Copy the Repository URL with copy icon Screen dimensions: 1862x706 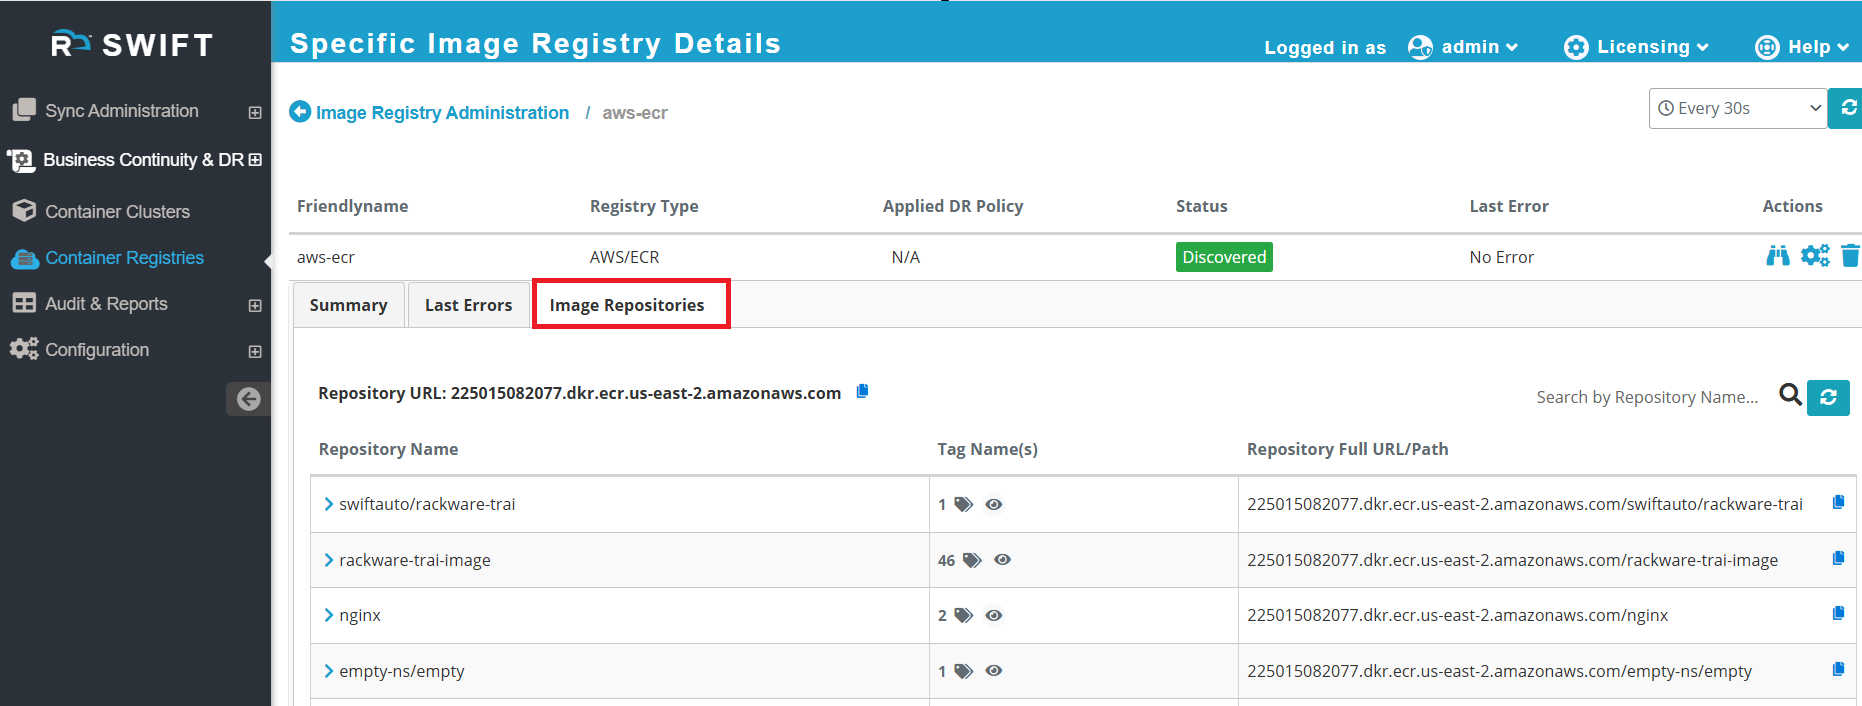tap(862, 391)
